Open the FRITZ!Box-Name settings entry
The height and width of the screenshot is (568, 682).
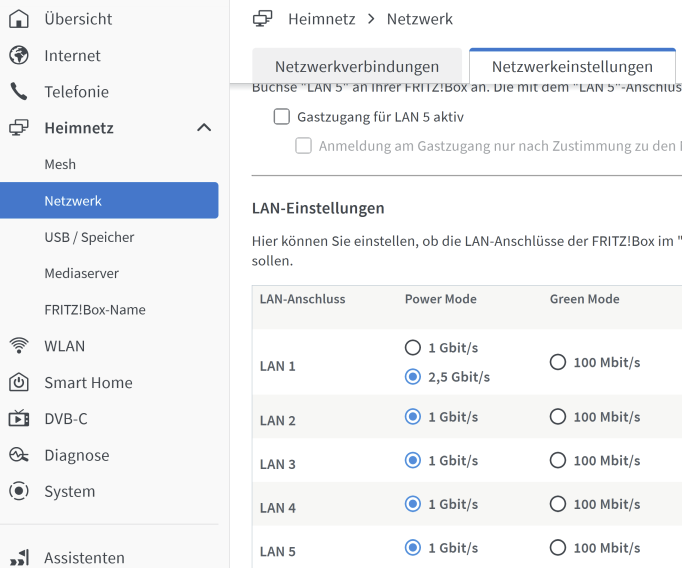coord(95,310)
